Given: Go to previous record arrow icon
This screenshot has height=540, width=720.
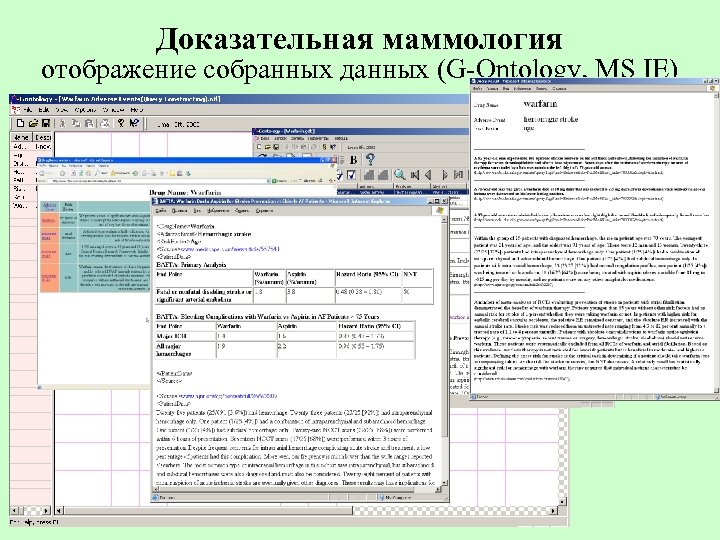Looking at the screenshot, I should 429,175.
